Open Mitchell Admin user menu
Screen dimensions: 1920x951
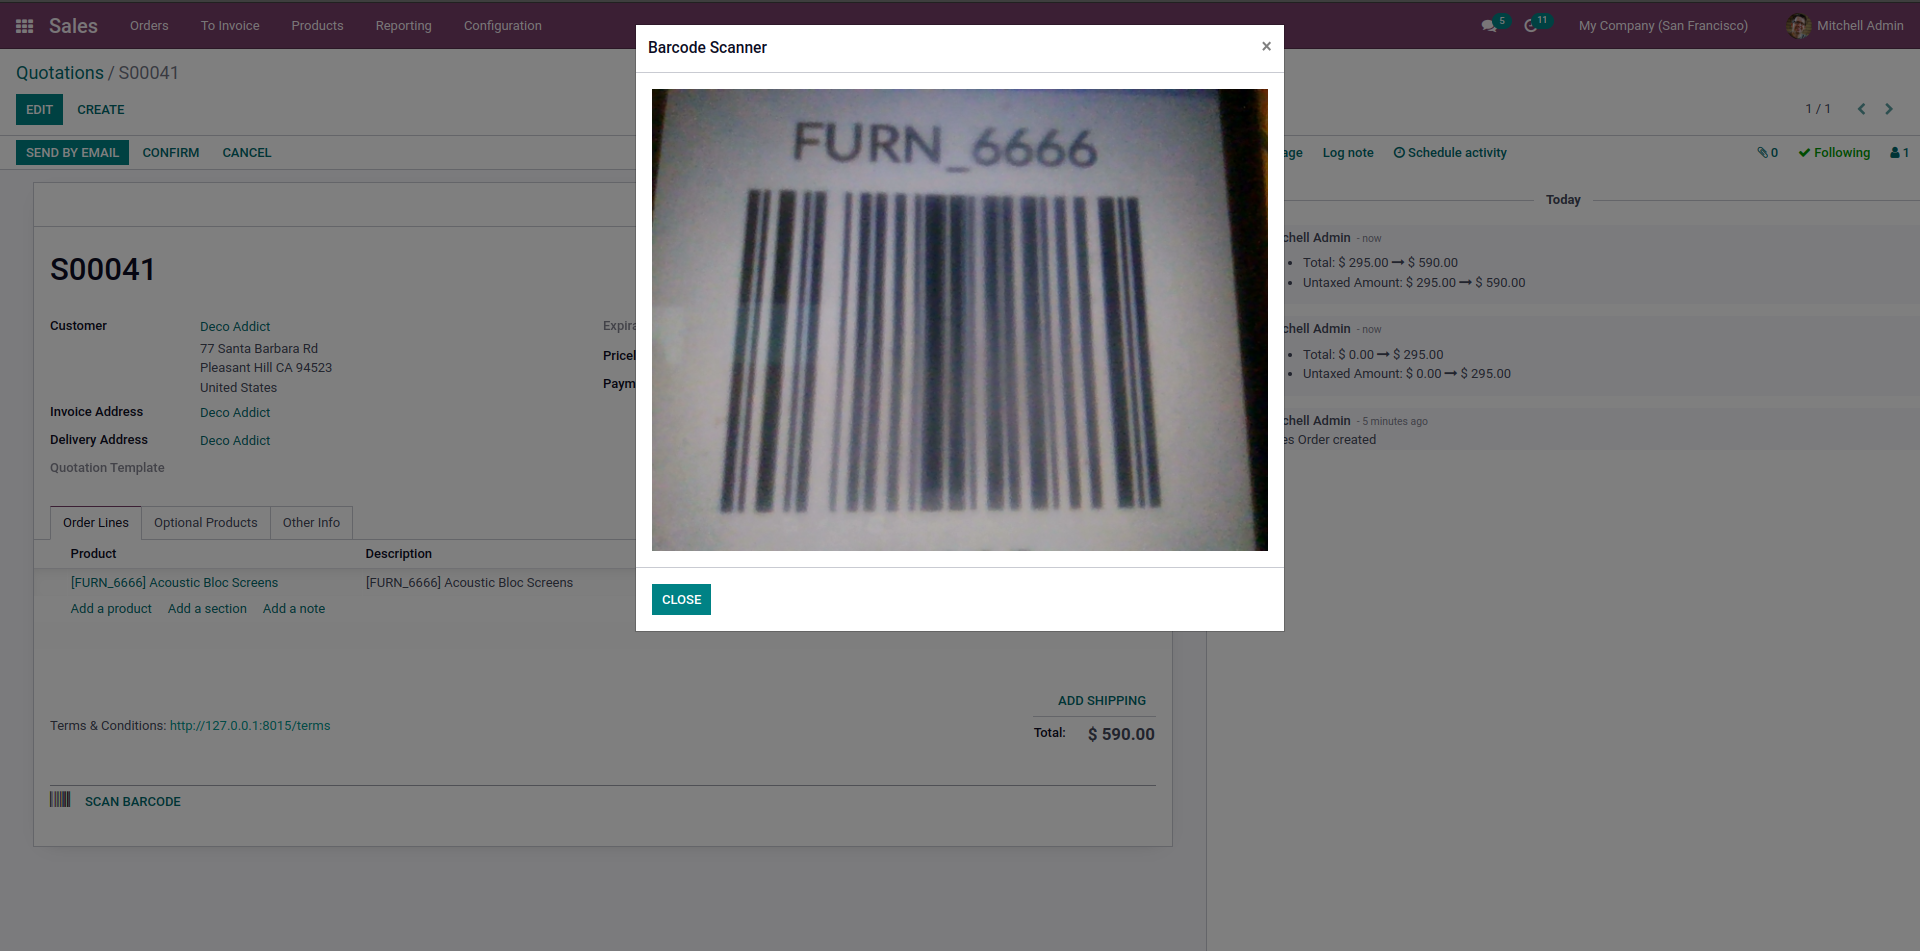1845,26
